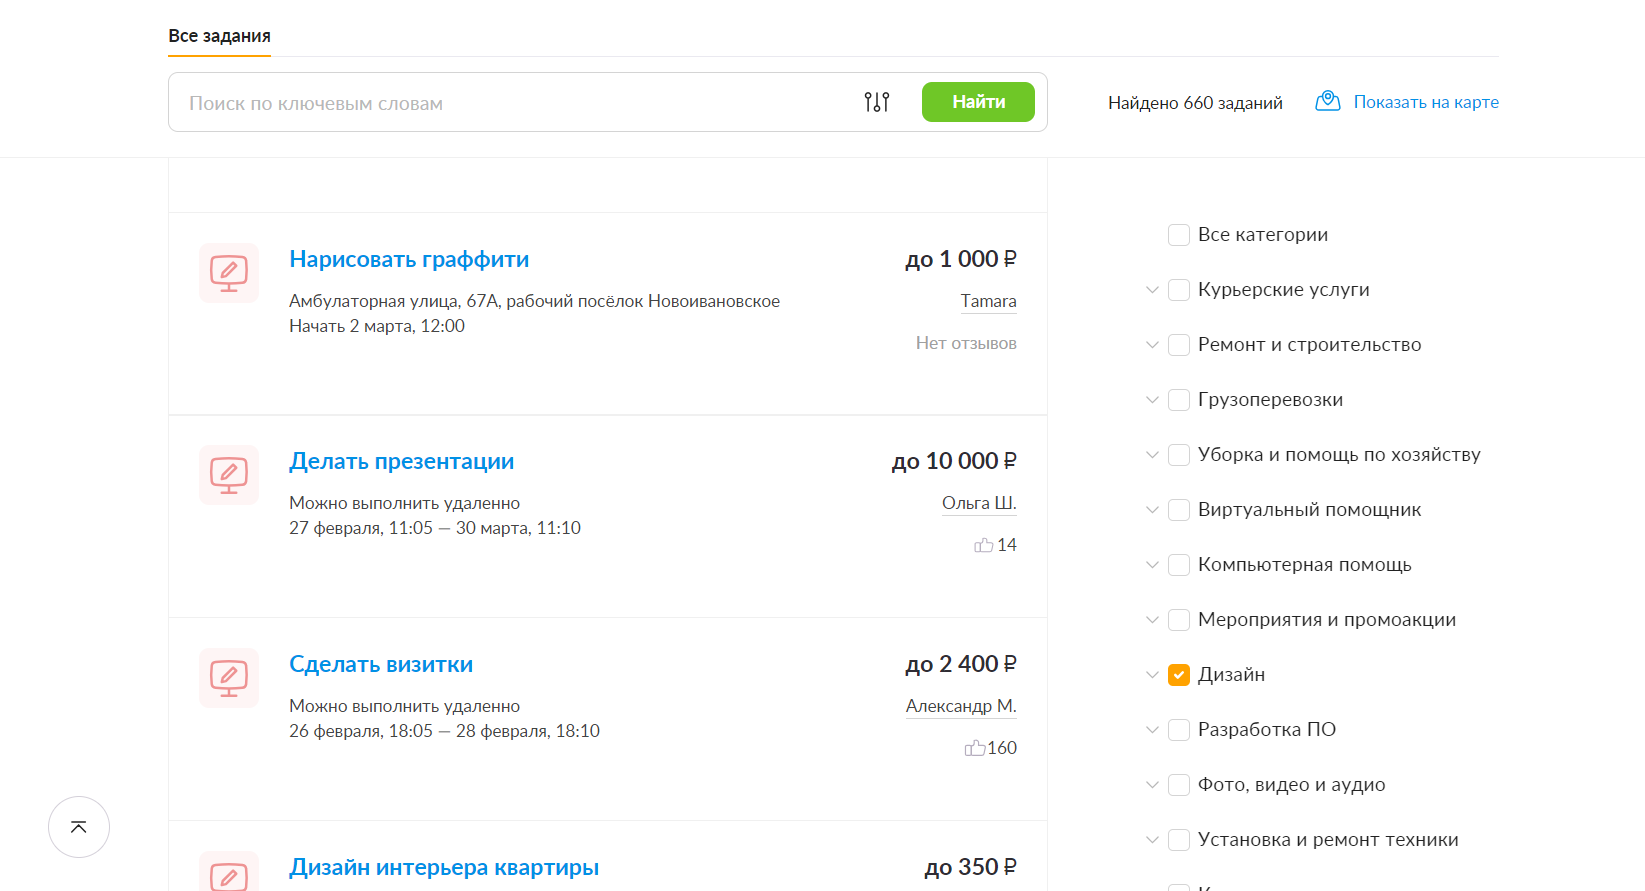This screenshot has height=891, width=1645.
Task: Click the category icon for Дизайн интерьера квартиры
Action: click(x=229, y=871)
